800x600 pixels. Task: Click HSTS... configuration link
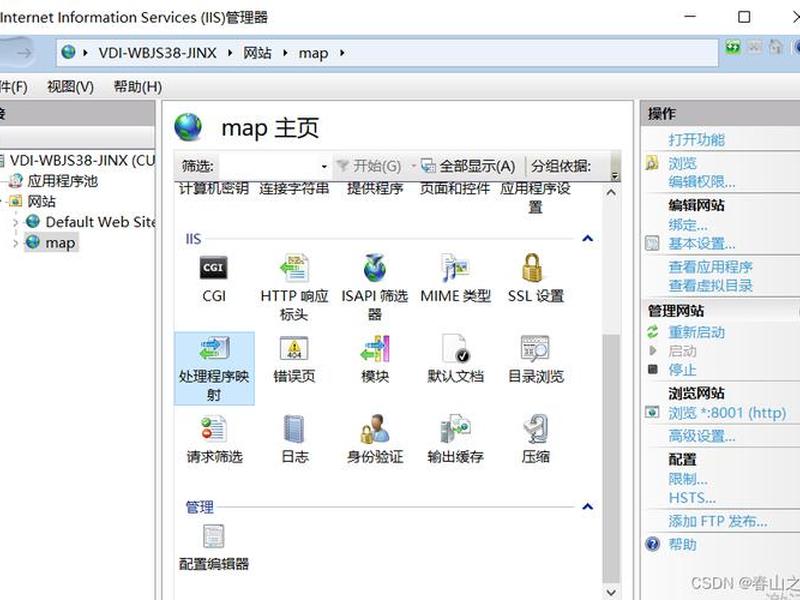pyautogui.click(x=692, y=497)
